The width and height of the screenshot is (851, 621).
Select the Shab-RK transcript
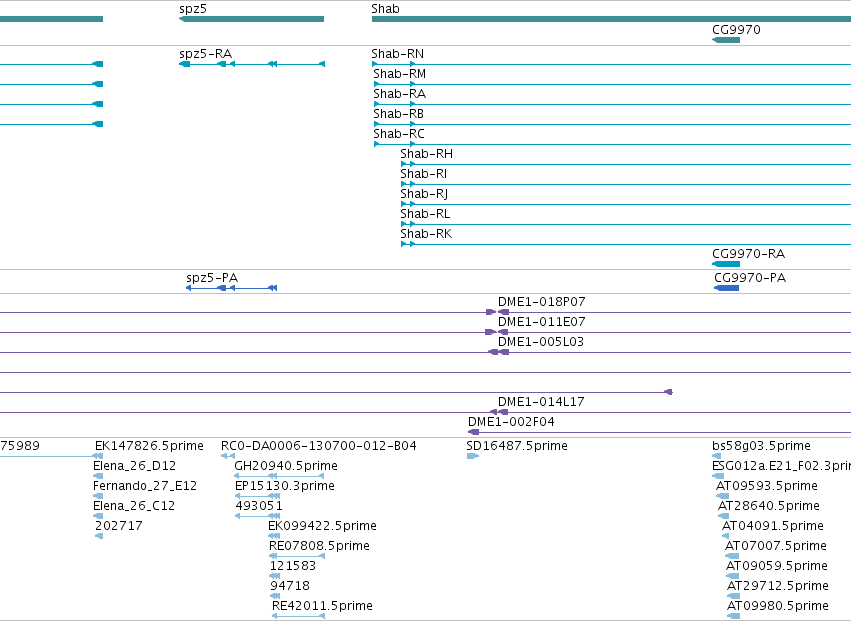[x=426, y=235]
